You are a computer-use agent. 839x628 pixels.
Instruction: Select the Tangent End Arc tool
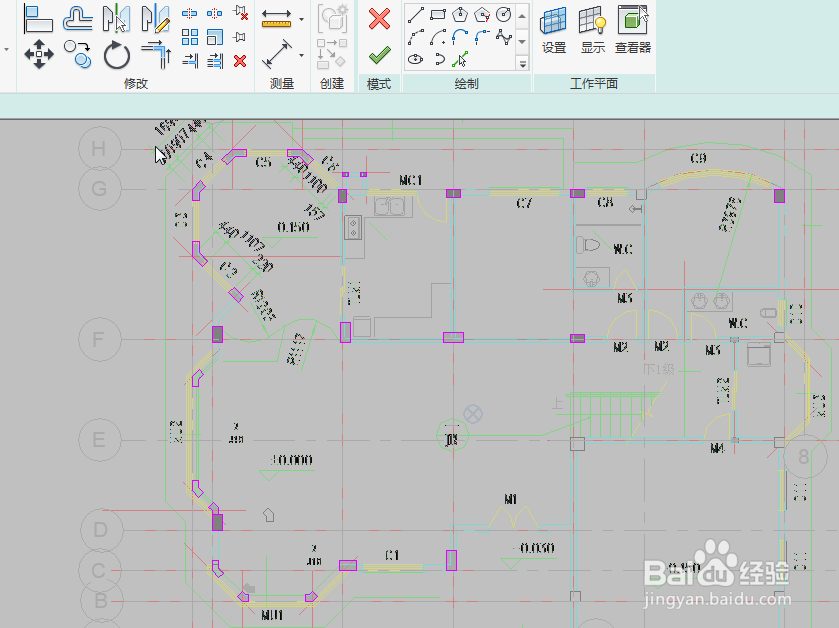point(460,37)
